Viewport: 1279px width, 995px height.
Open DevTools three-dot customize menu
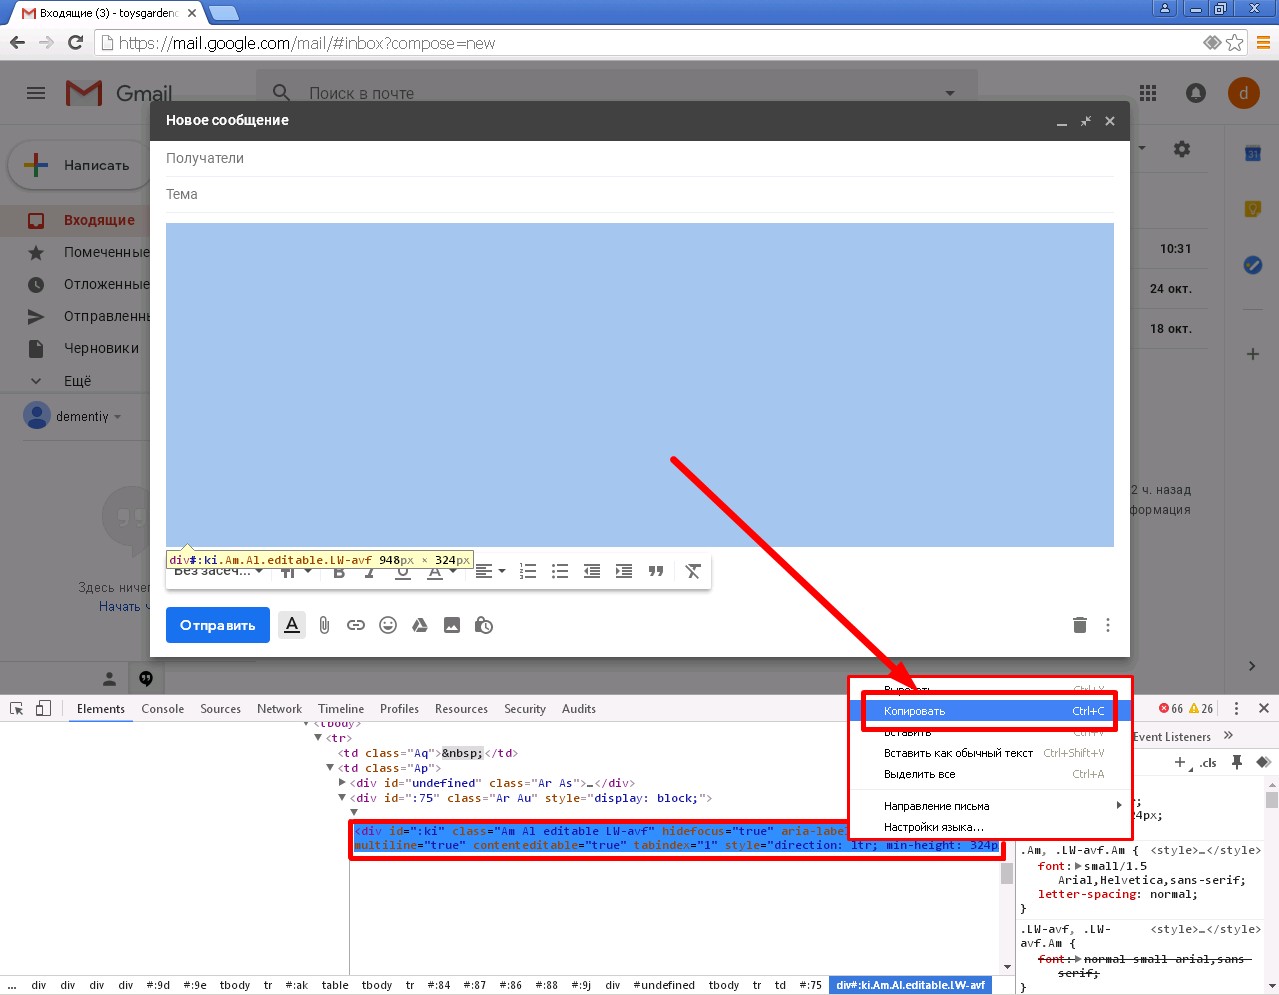pos(1237,708)
